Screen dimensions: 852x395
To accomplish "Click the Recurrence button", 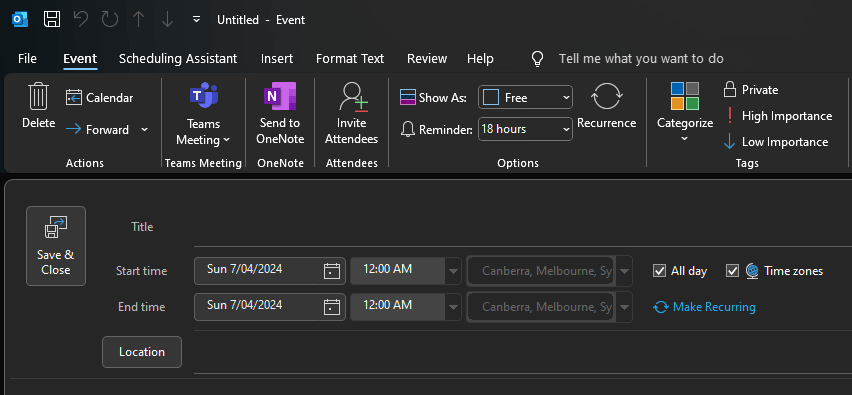I will tap(606, 106).
